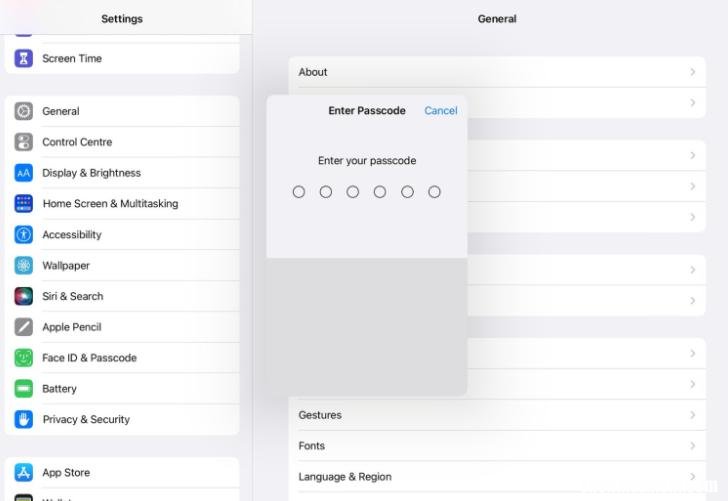Image resolution: width=728 pixels, height=501 pixels.
Task: Cancel the Enter Passcode dialog
Action: click(441, 111)
